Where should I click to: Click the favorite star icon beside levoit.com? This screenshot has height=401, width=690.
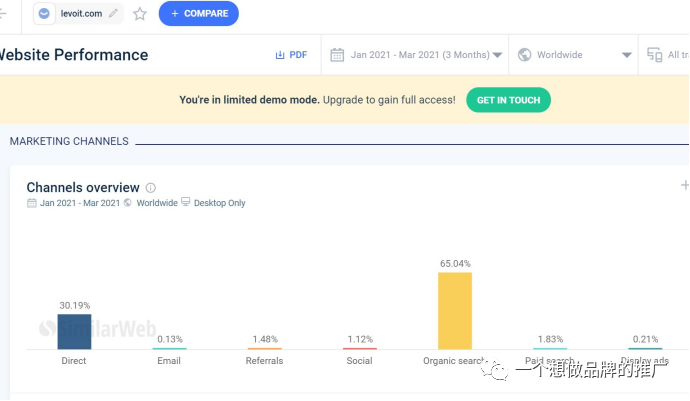(140, 14)
